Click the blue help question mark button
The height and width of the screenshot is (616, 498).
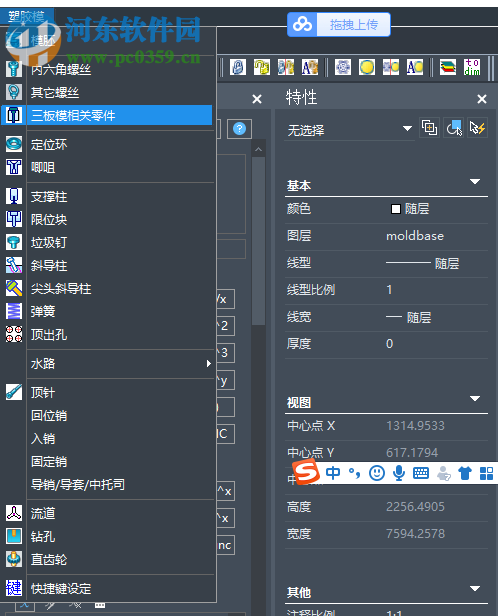coord(239,128)
